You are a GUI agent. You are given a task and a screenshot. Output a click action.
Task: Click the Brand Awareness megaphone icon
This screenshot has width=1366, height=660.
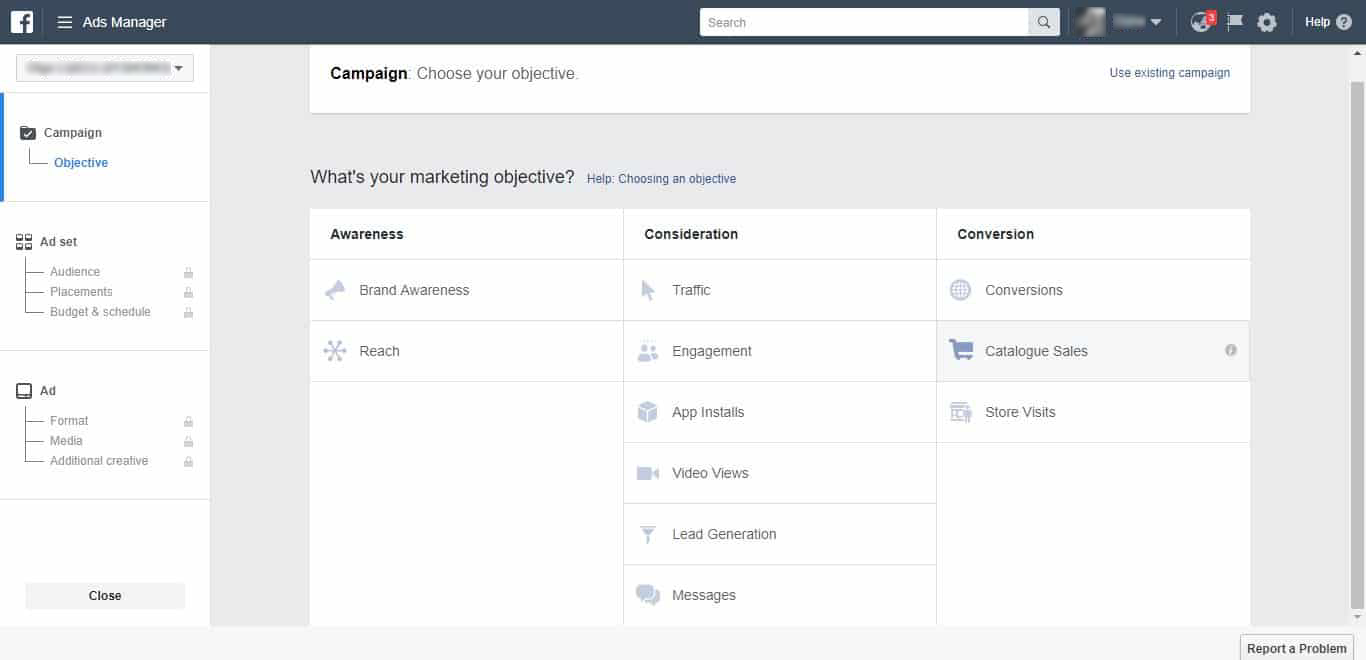pos(335,290)
